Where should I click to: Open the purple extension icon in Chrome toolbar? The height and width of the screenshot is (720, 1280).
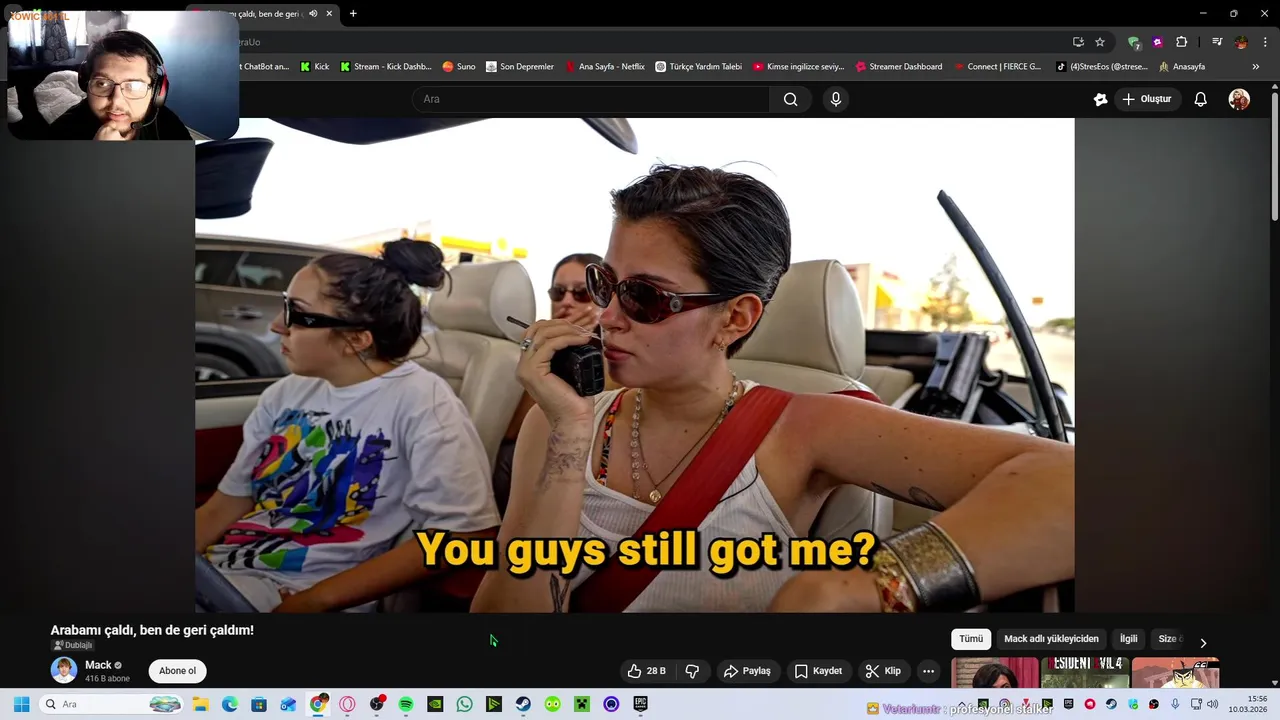click(1158, 42)
